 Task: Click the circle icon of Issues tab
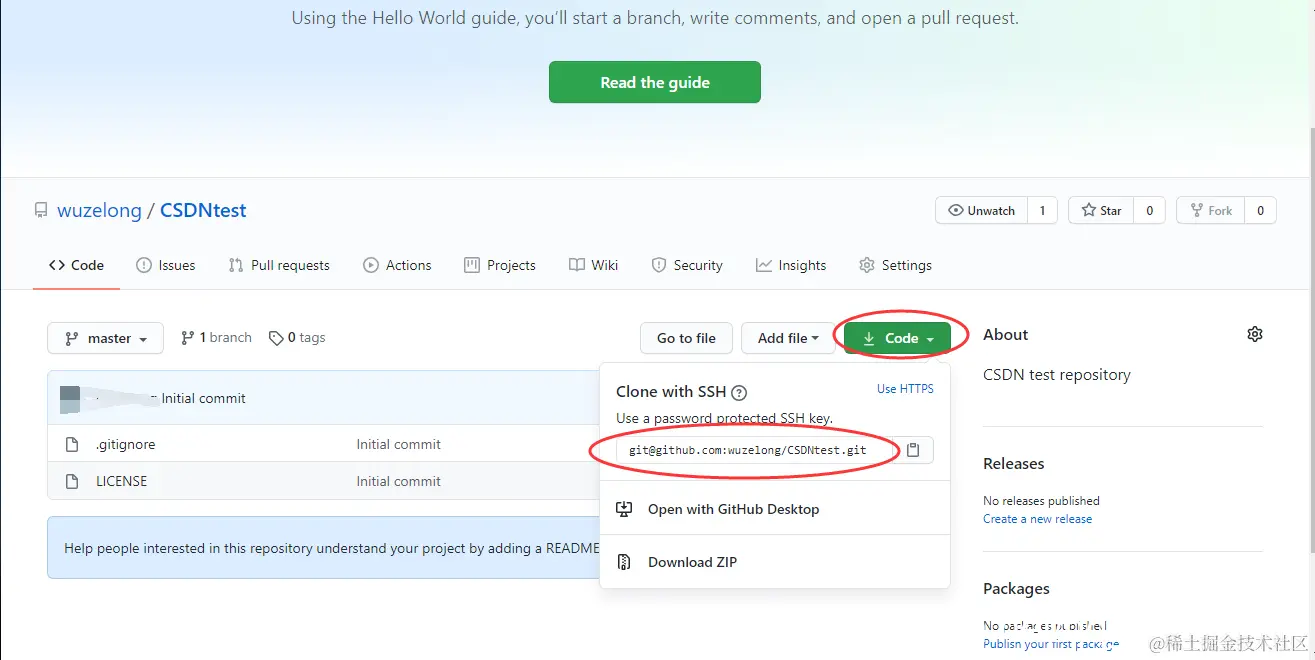[143, 265]
